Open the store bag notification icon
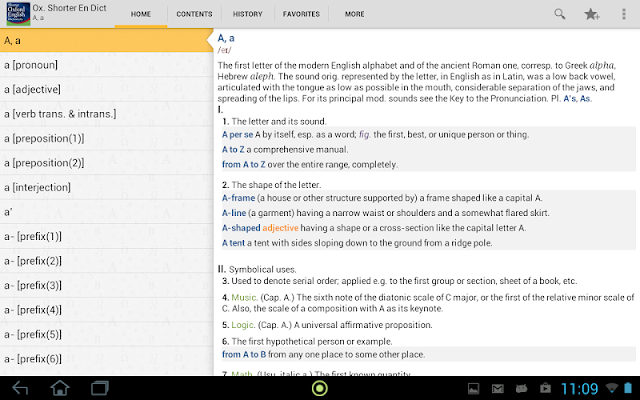Image resolution: width=640 pixels, height=400 pixels. point(545,388)
